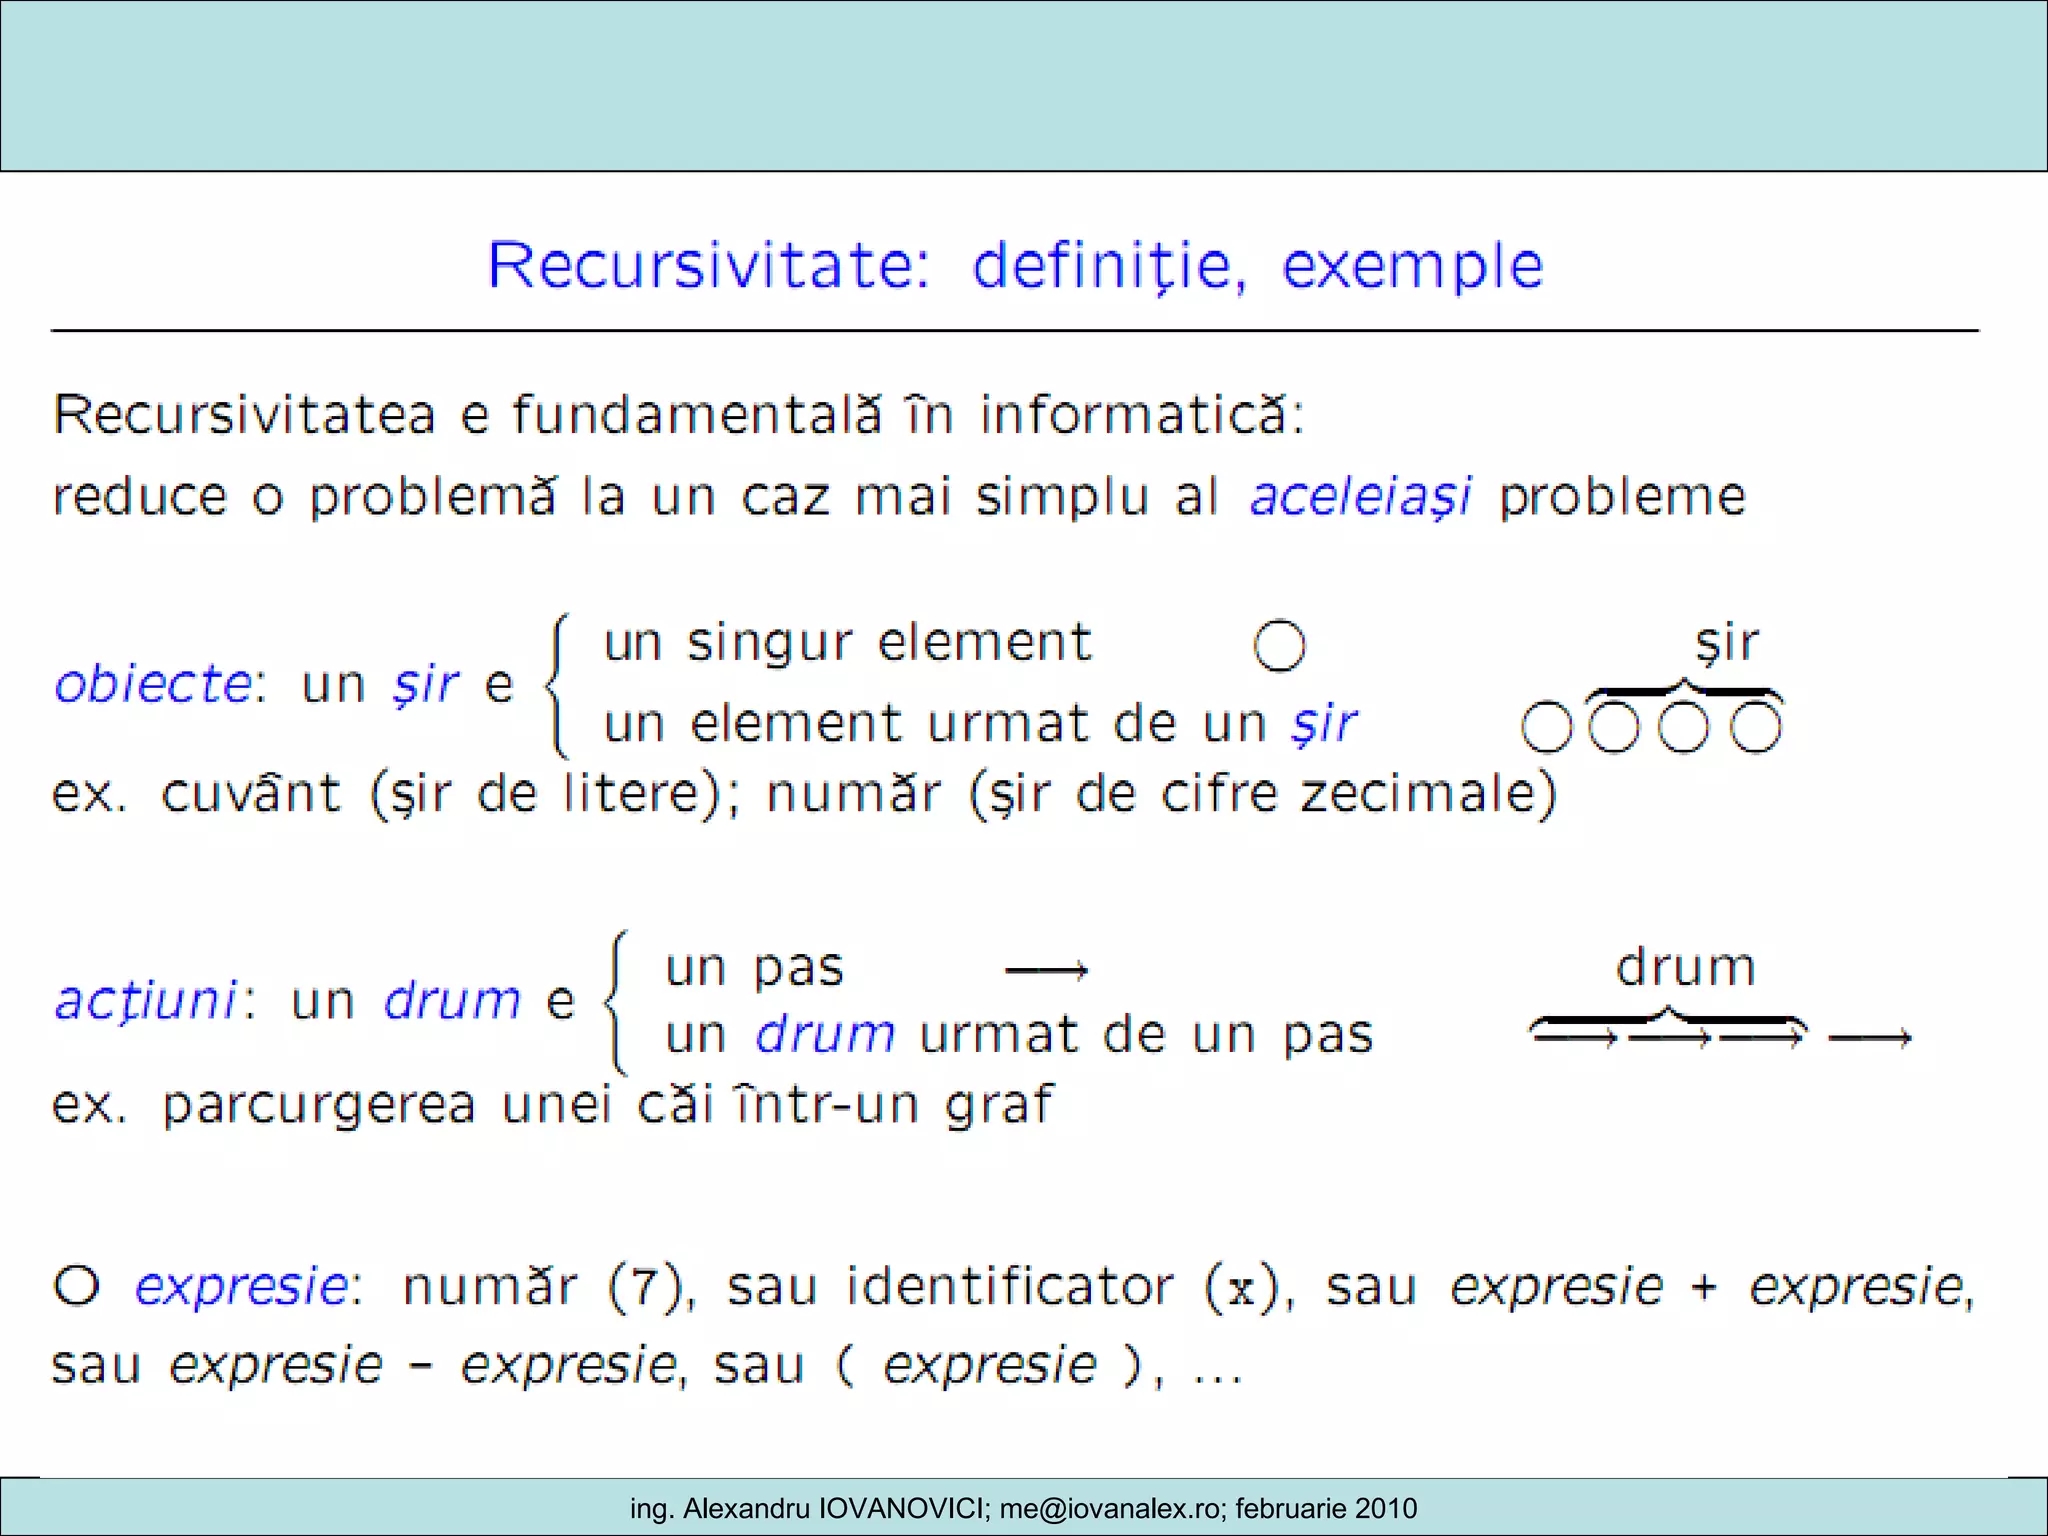2048x1536 pixels.
Task: Click the blue word 'expresie' after 'O'
Action: tap(241, 1286)
